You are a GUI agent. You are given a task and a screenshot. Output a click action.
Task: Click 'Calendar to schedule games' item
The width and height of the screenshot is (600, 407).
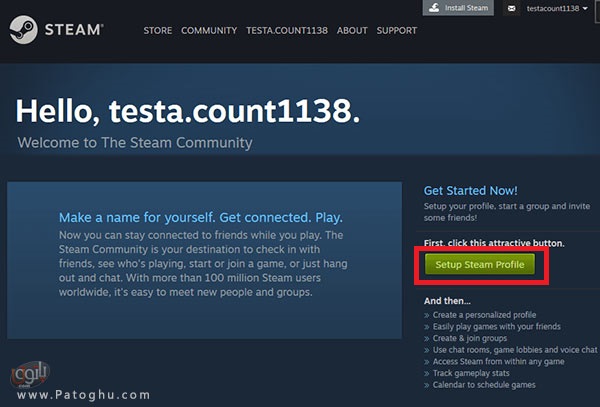point(484,385)
